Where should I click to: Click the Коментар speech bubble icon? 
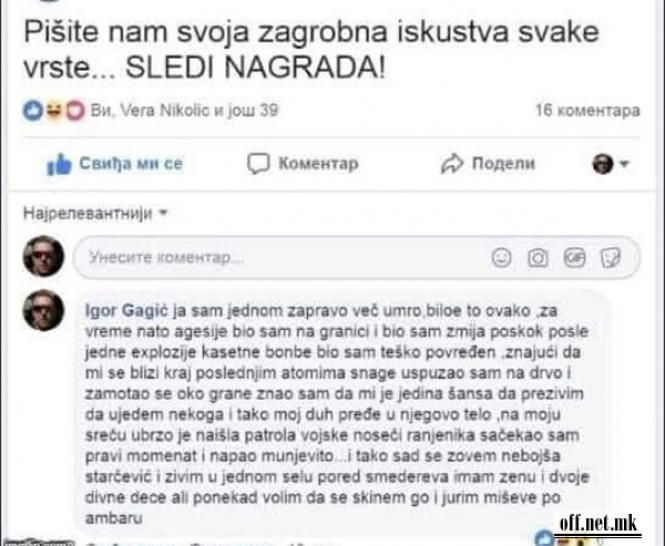(258, 164)
